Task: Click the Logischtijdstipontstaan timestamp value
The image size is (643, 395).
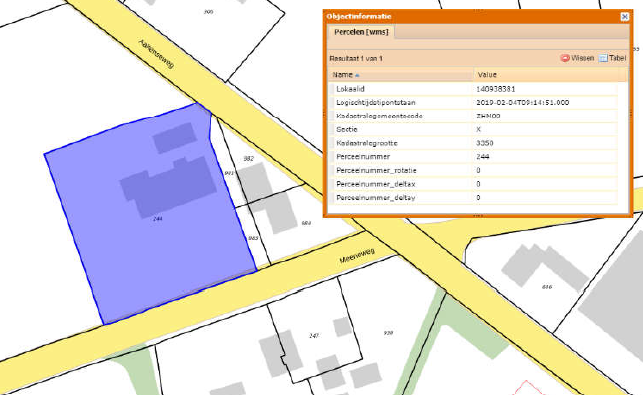Action: pyautogui.click(x=522, y=103)
